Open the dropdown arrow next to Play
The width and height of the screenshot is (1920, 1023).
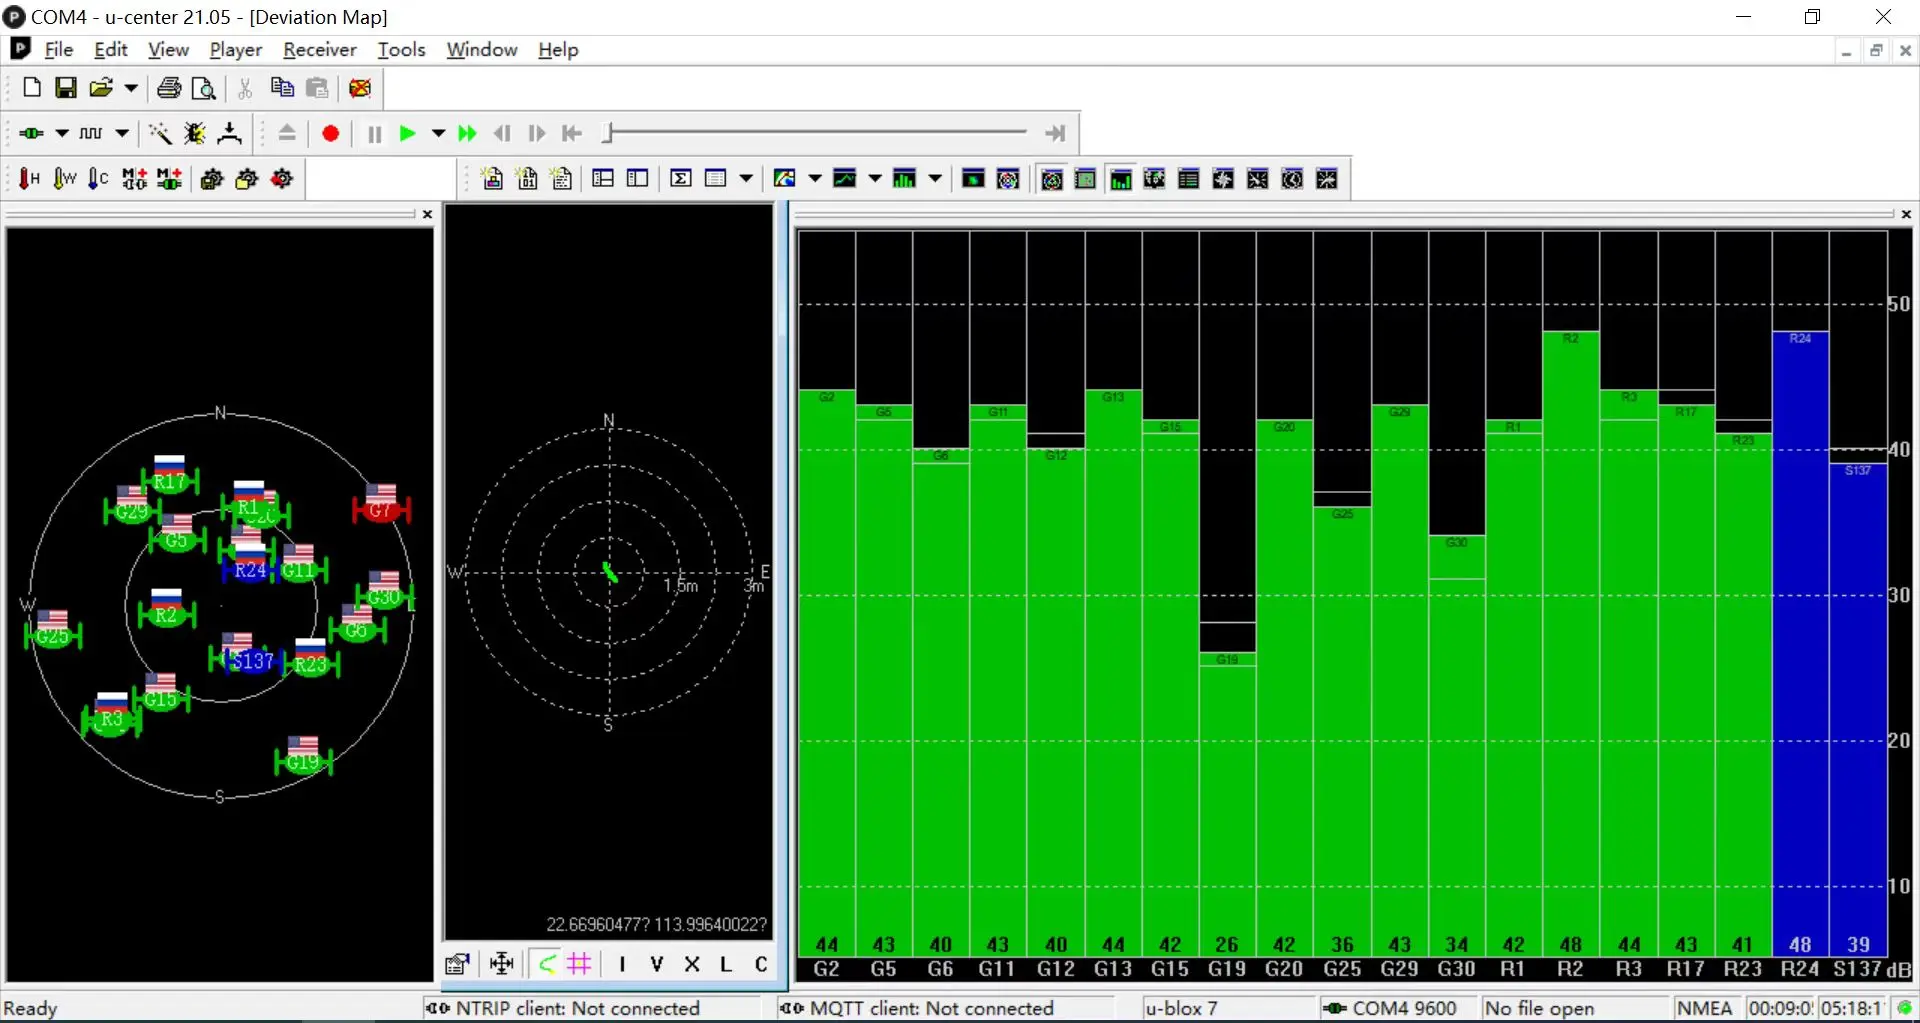(x=438, y=134)
